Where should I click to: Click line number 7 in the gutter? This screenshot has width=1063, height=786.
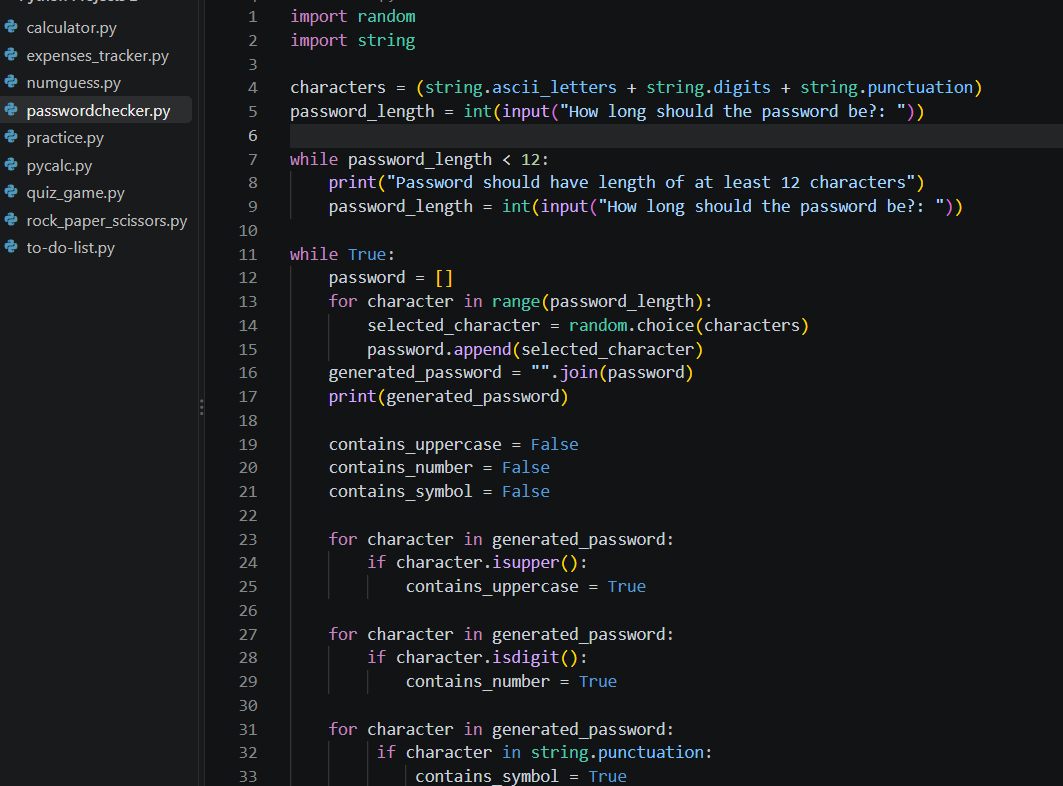(253, 159)
